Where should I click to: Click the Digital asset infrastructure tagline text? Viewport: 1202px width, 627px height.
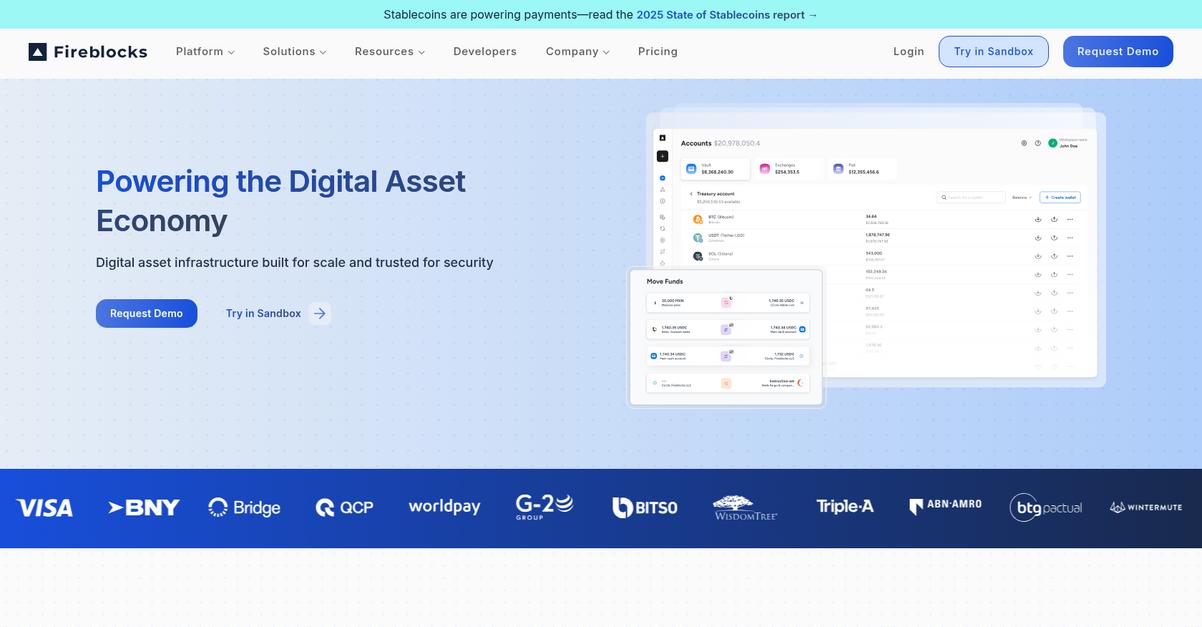(295, 262)
